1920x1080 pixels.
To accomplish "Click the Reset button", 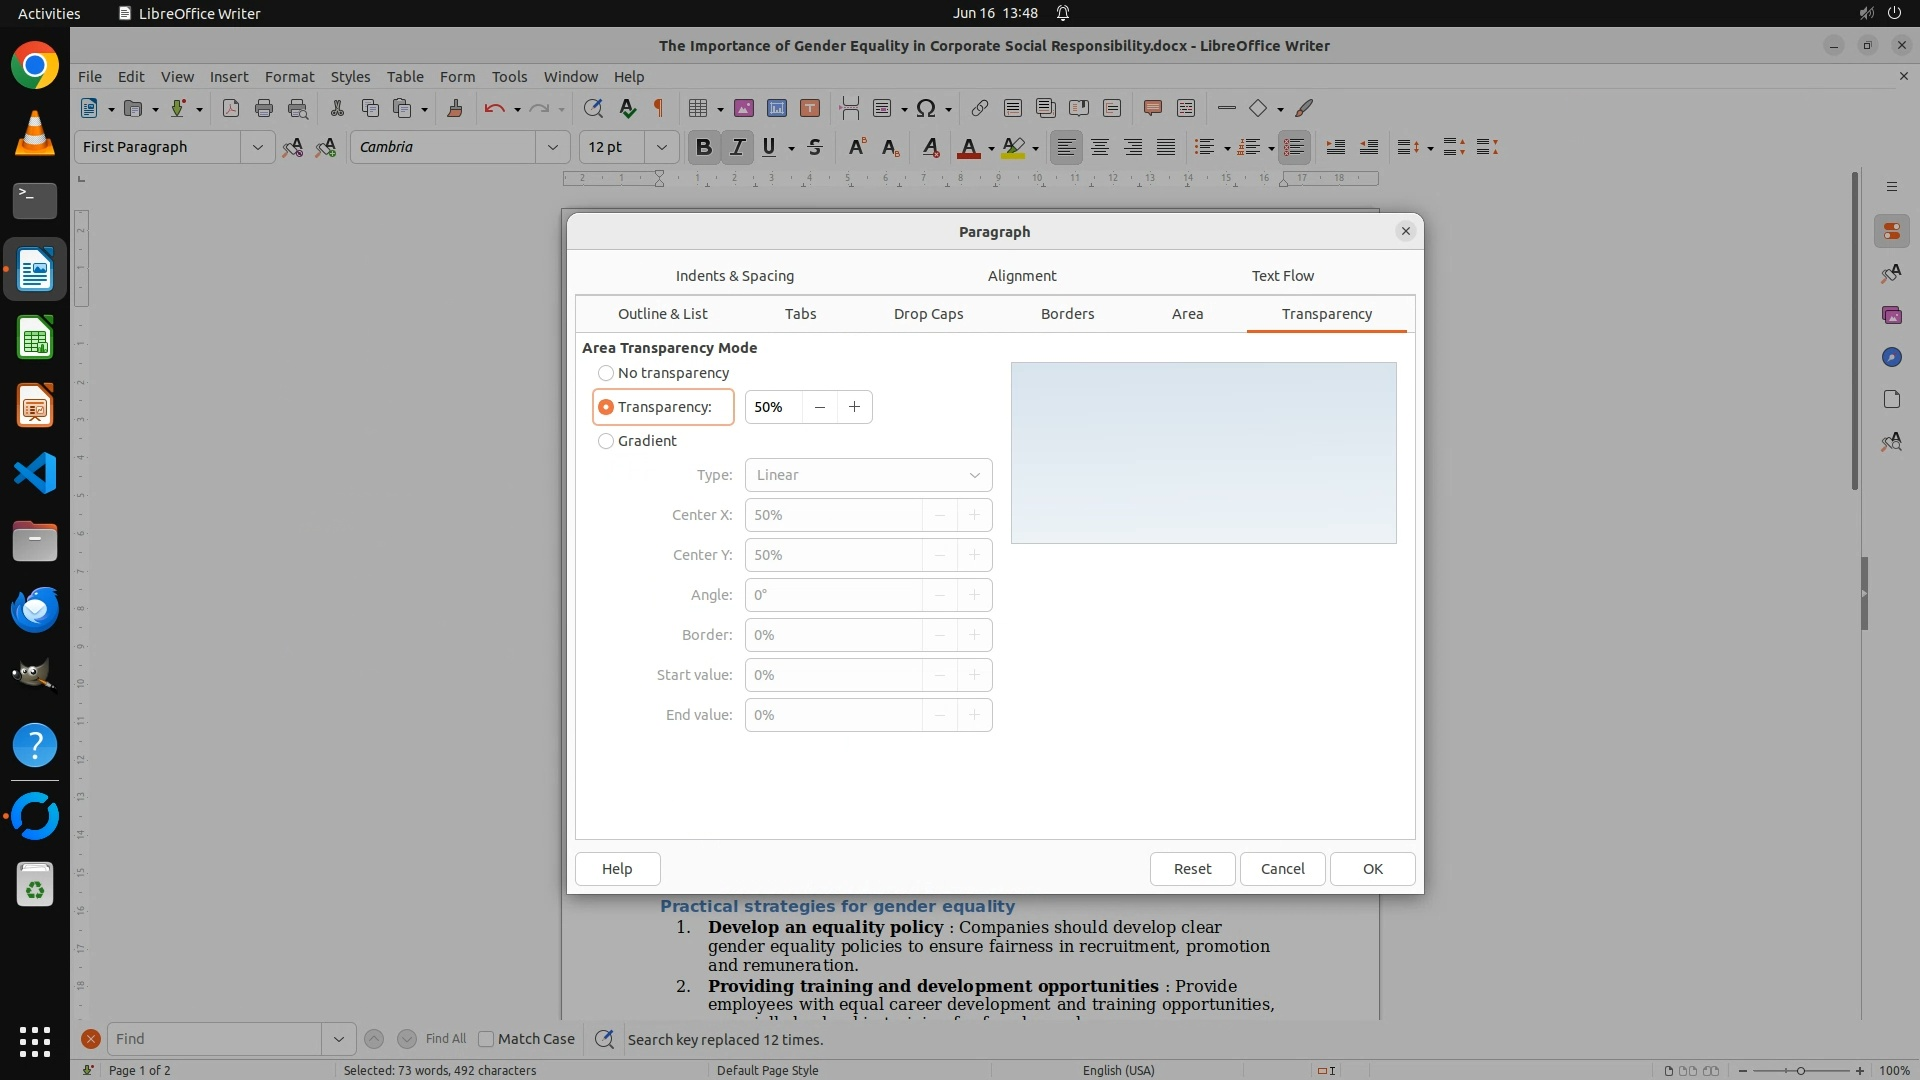I will point(1192,869).
